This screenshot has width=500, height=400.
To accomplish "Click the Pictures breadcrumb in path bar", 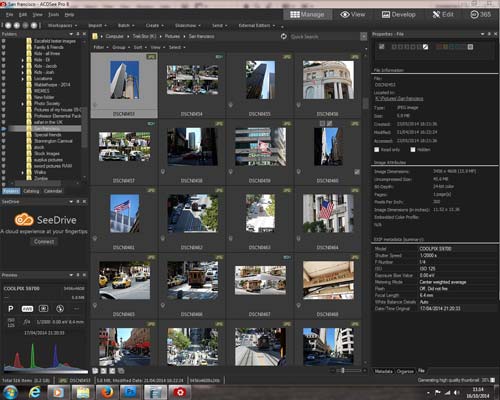I will 172,36.
